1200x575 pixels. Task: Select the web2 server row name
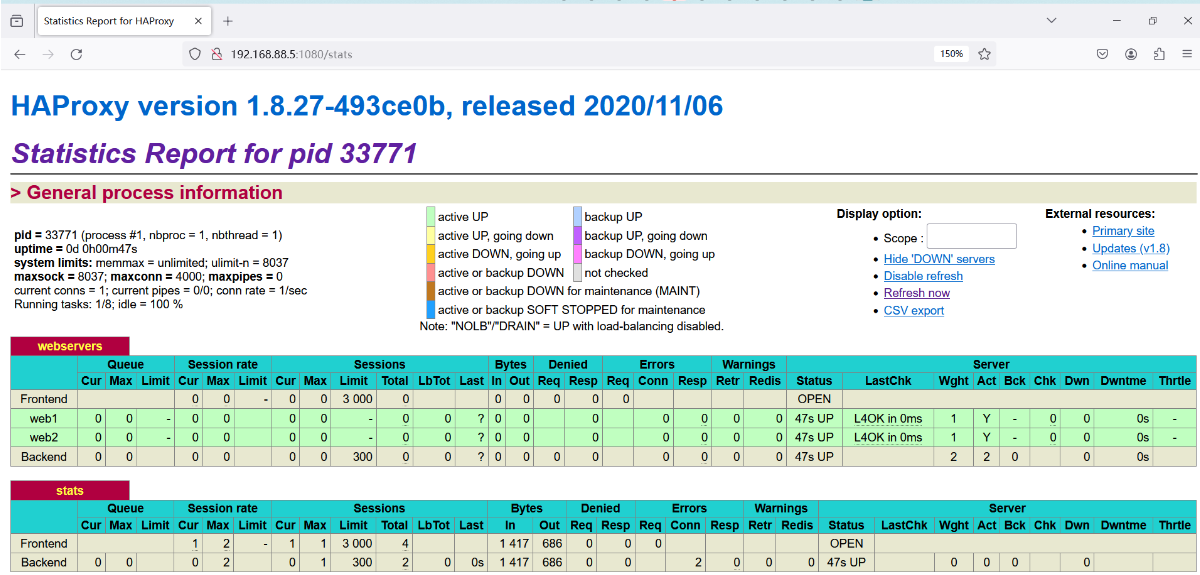click(44, 437)
